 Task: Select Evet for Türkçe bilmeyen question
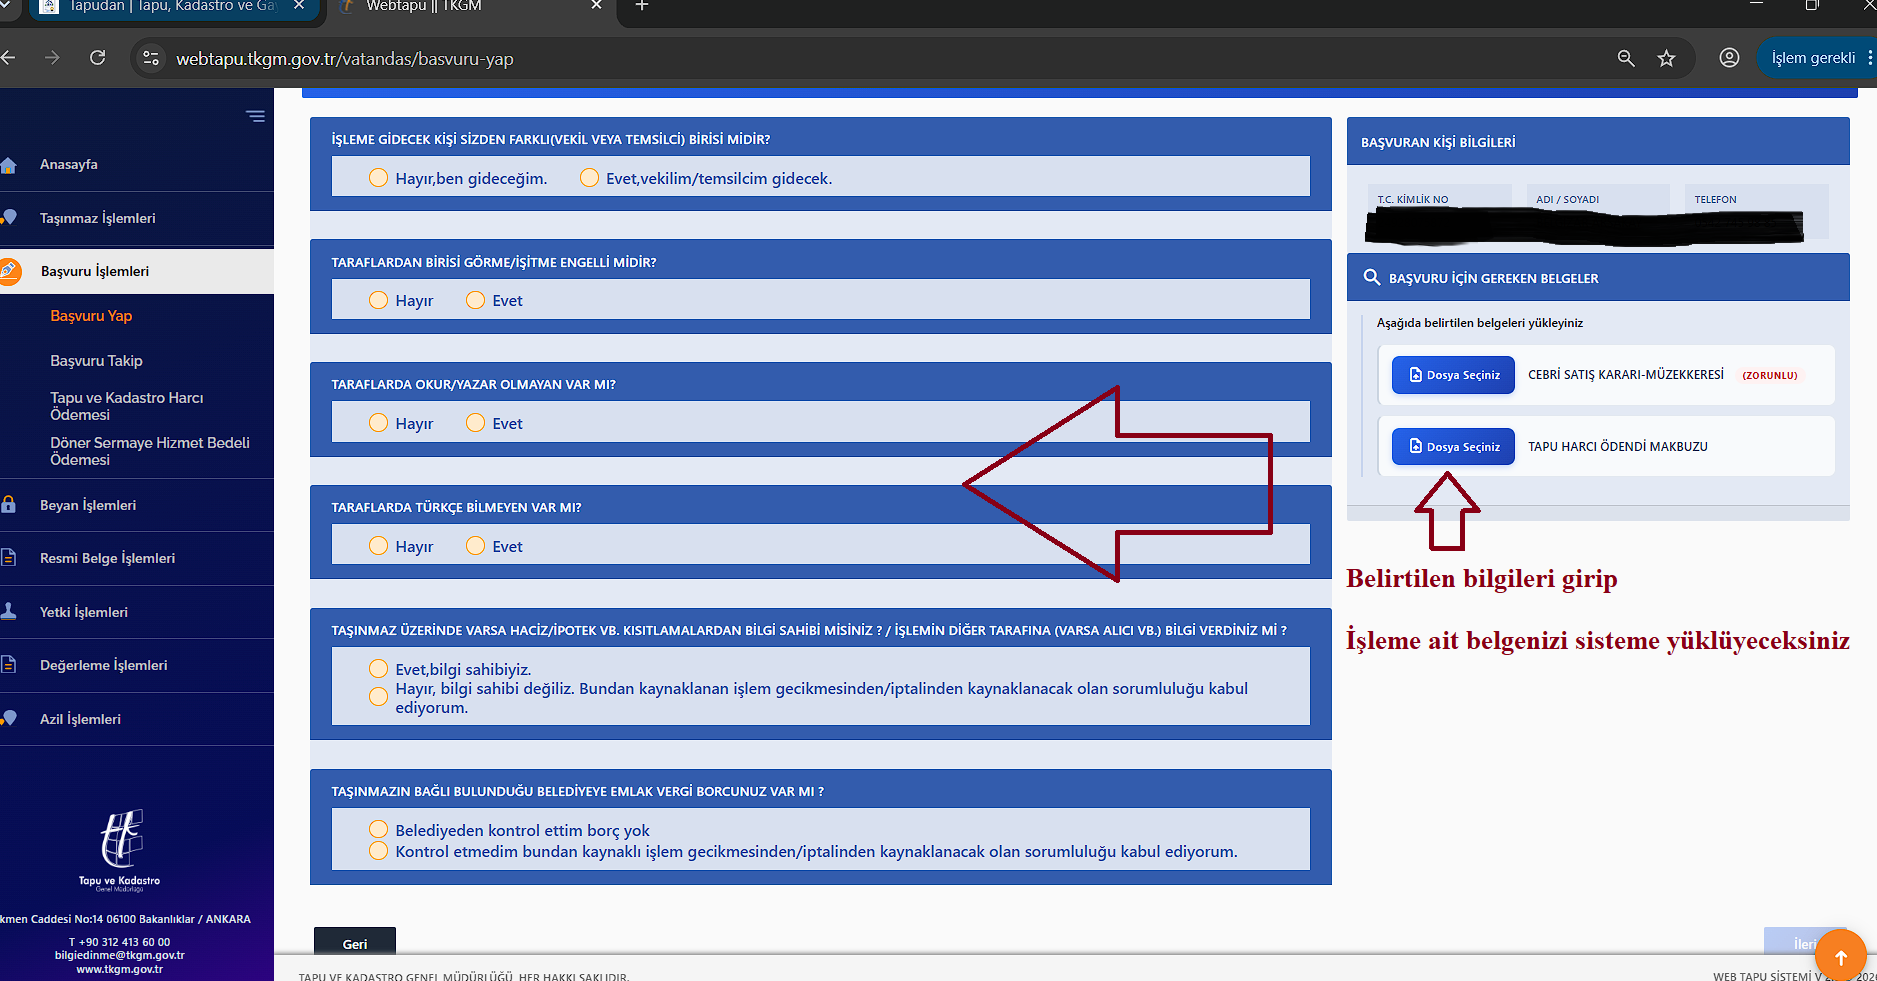[475, 546]
